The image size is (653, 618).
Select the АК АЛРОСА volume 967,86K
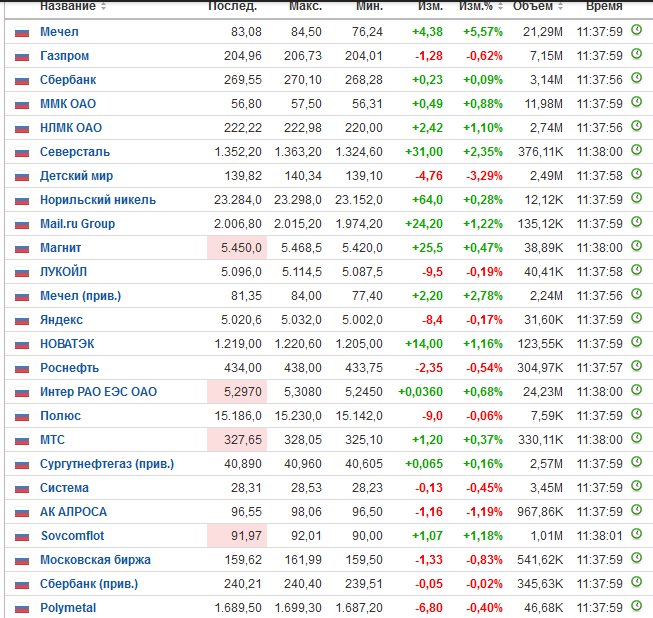(540, 512)
